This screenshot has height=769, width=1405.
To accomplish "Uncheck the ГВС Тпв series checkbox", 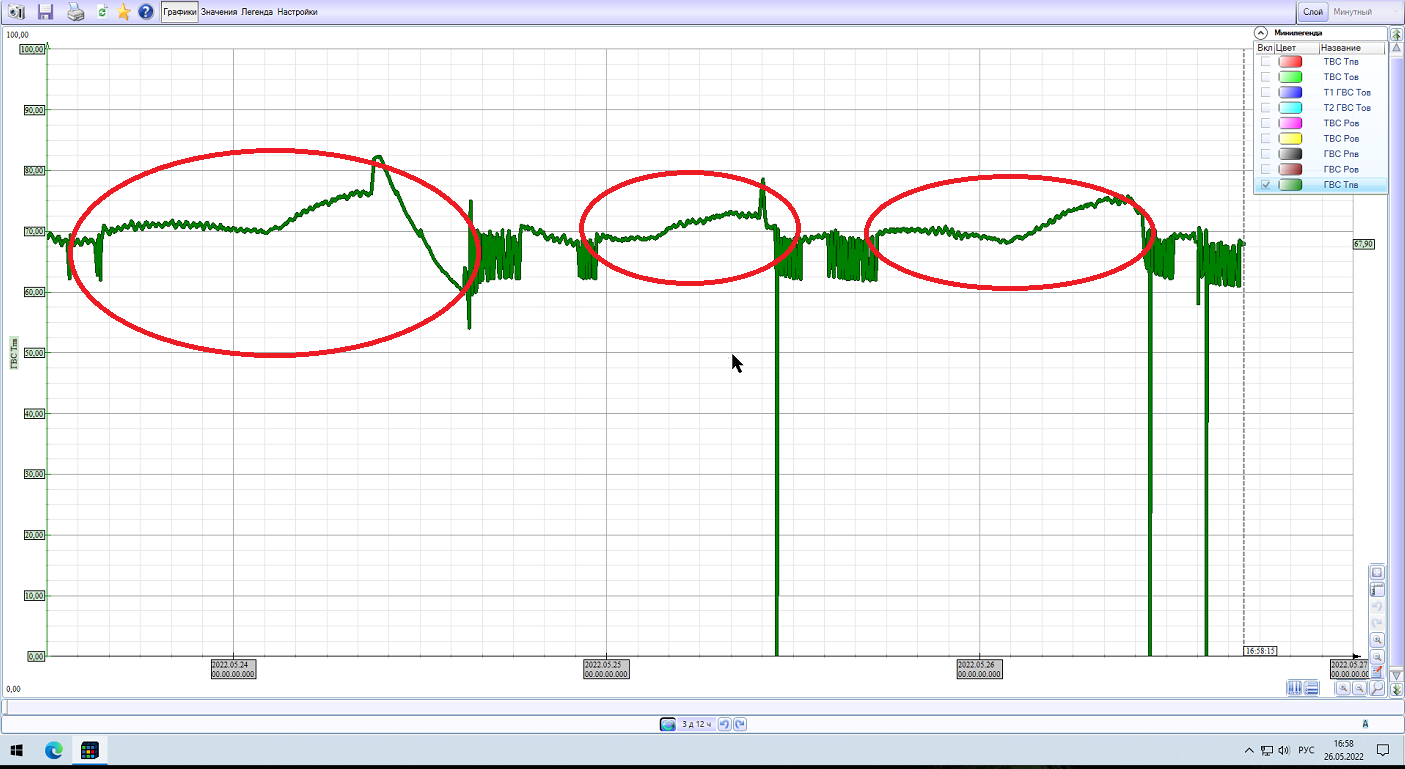I will click(x=1266, y=185).
